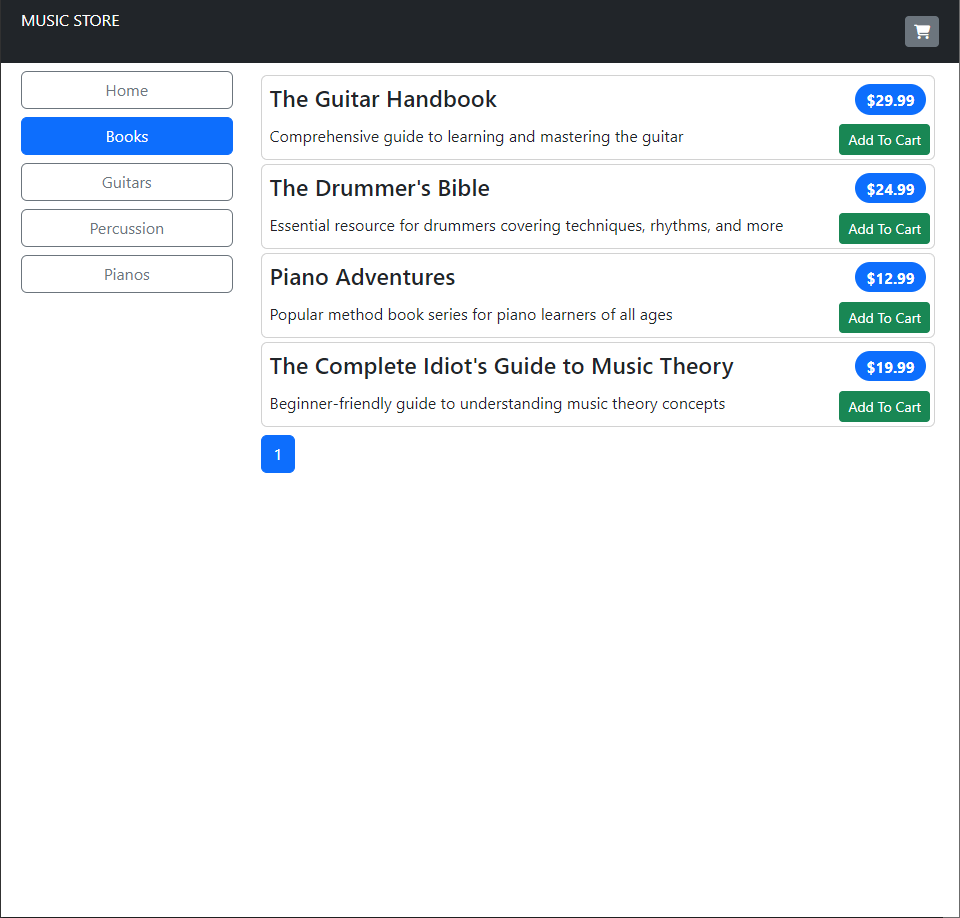Go to the Home category
960x918 pixels.
tap(127, 90)
